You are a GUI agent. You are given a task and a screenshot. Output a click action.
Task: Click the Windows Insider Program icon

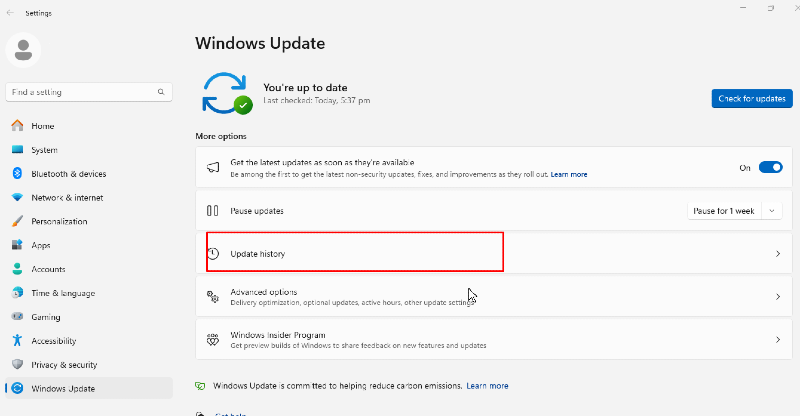(x=213, y=339)
